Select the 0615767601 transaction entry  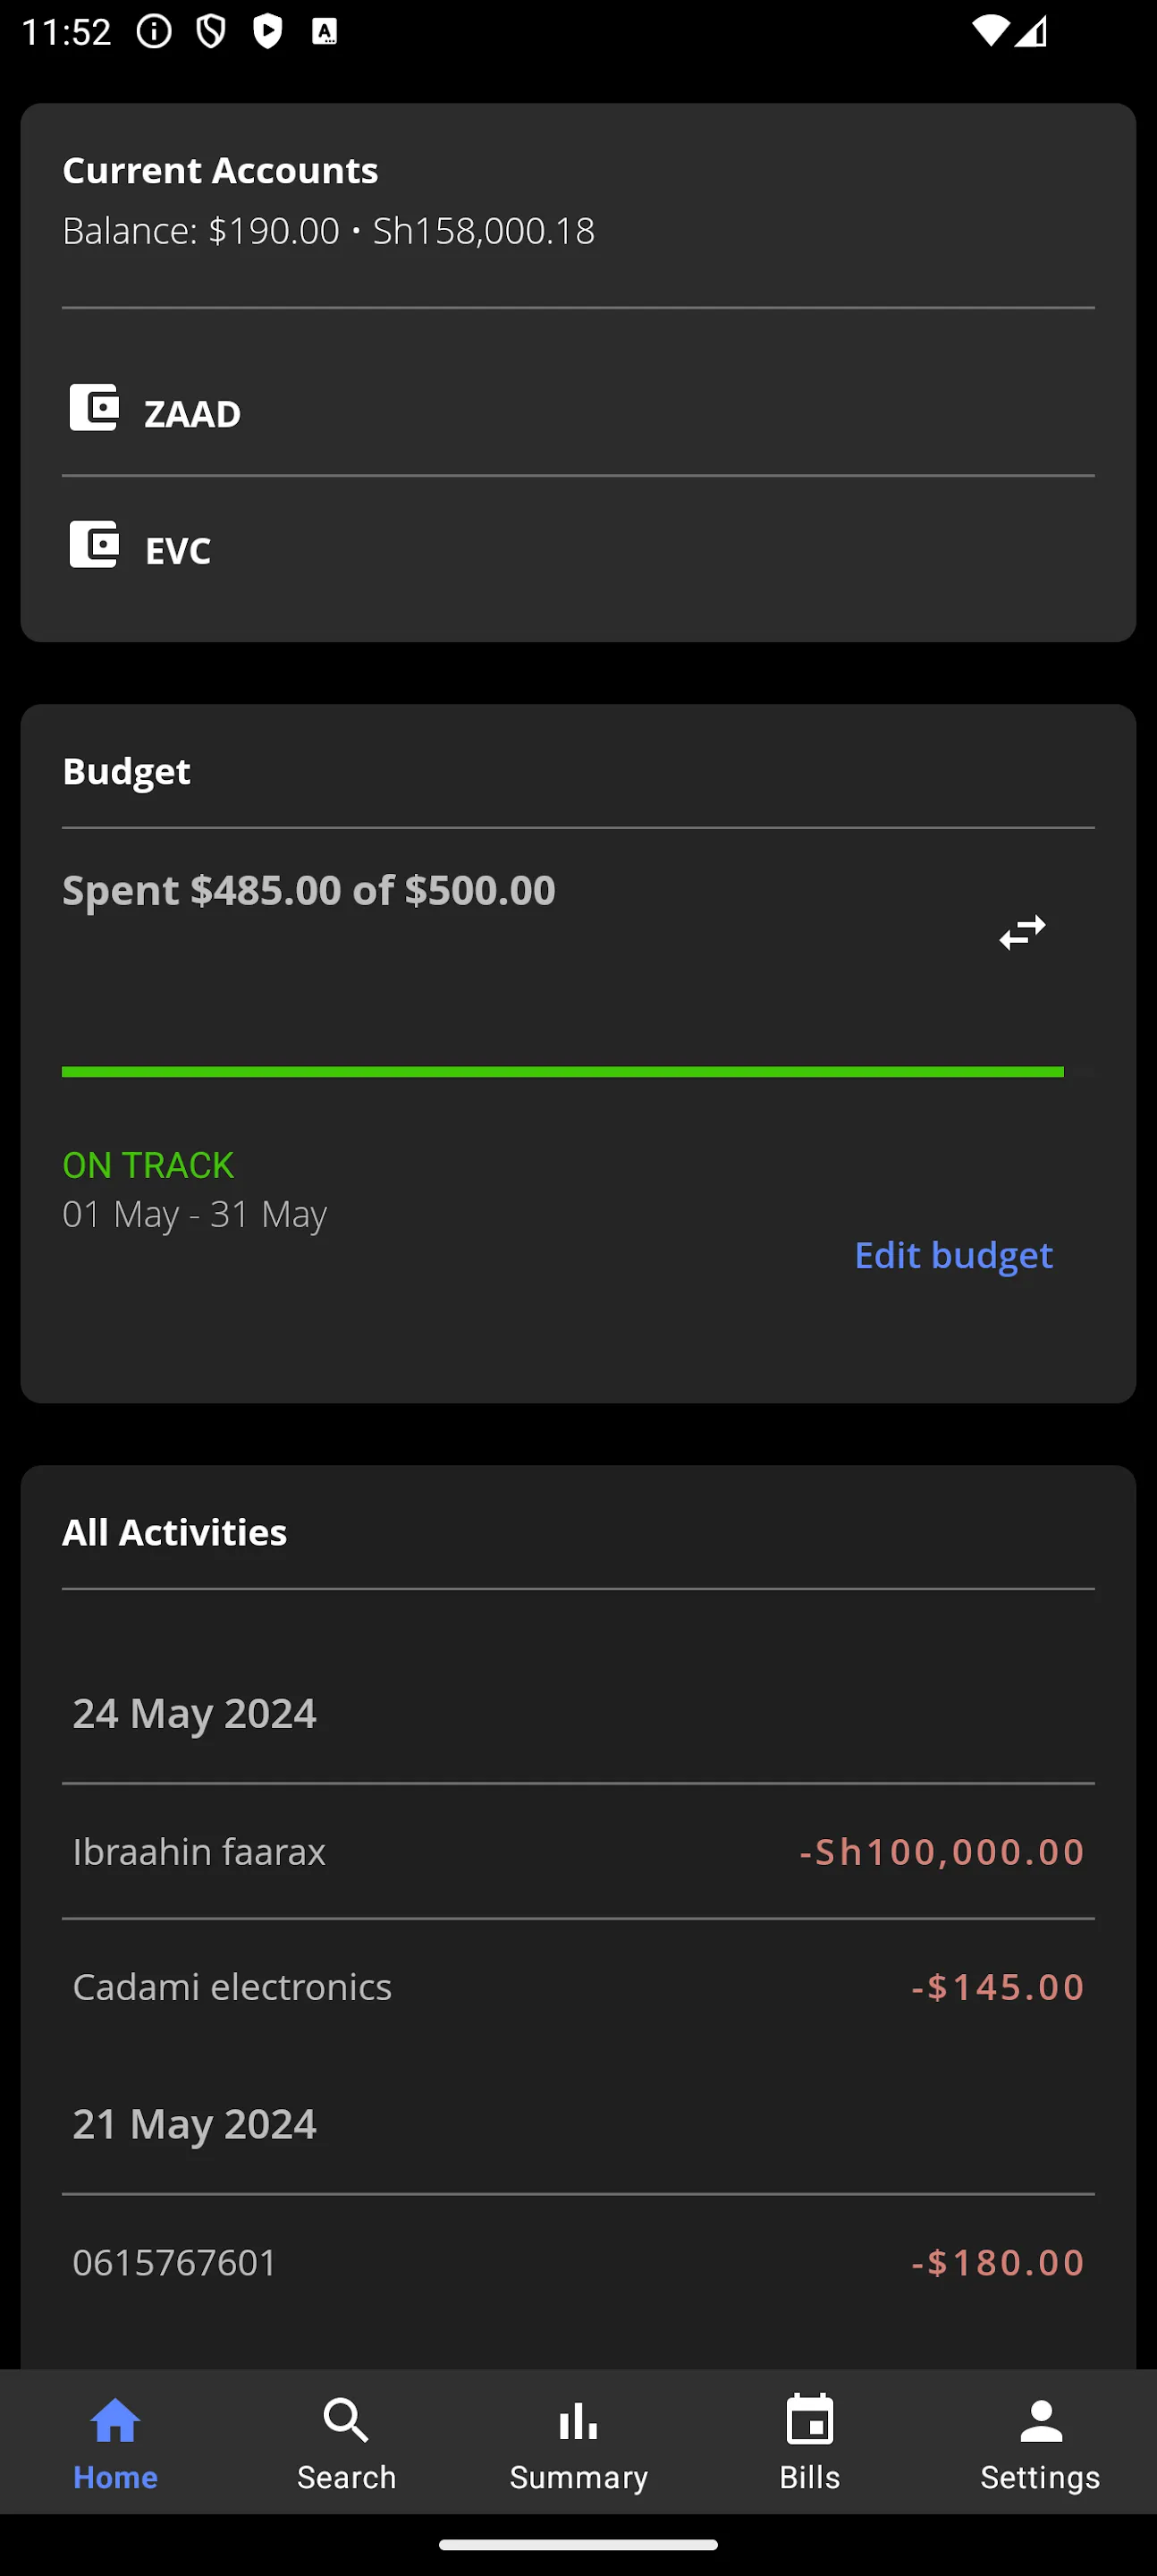click(578, 2263)
